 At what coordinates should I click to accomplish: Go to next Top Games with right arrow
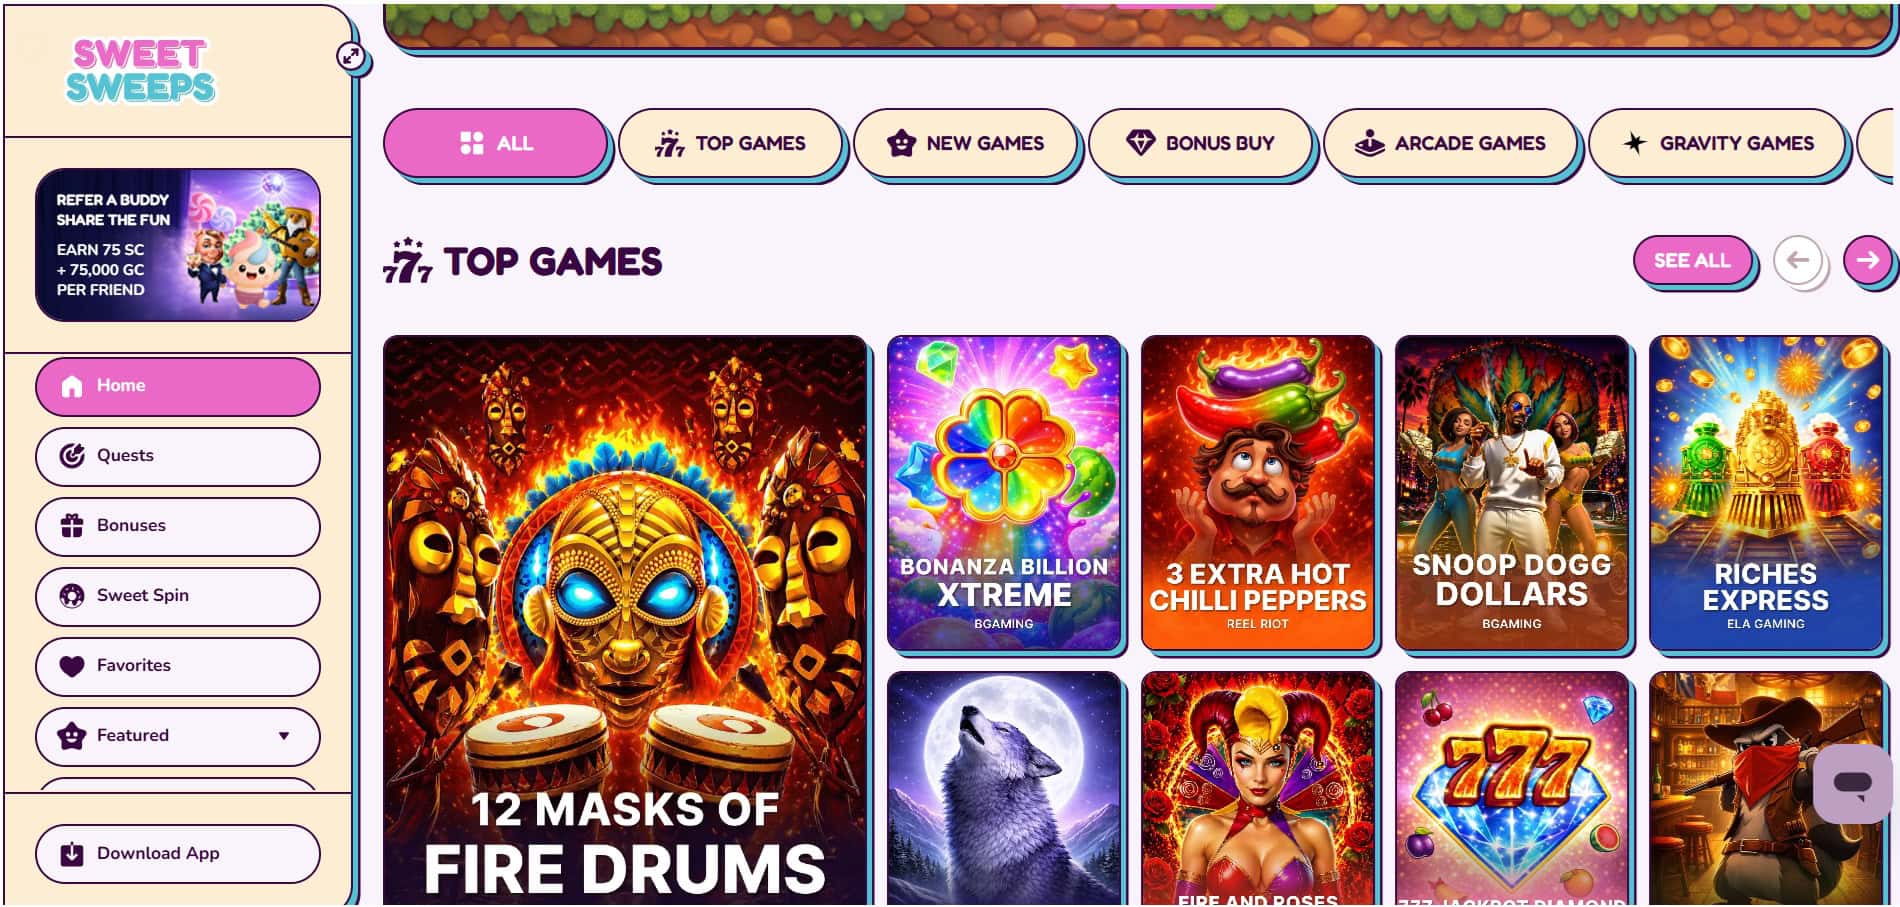tap(1866, 260)
